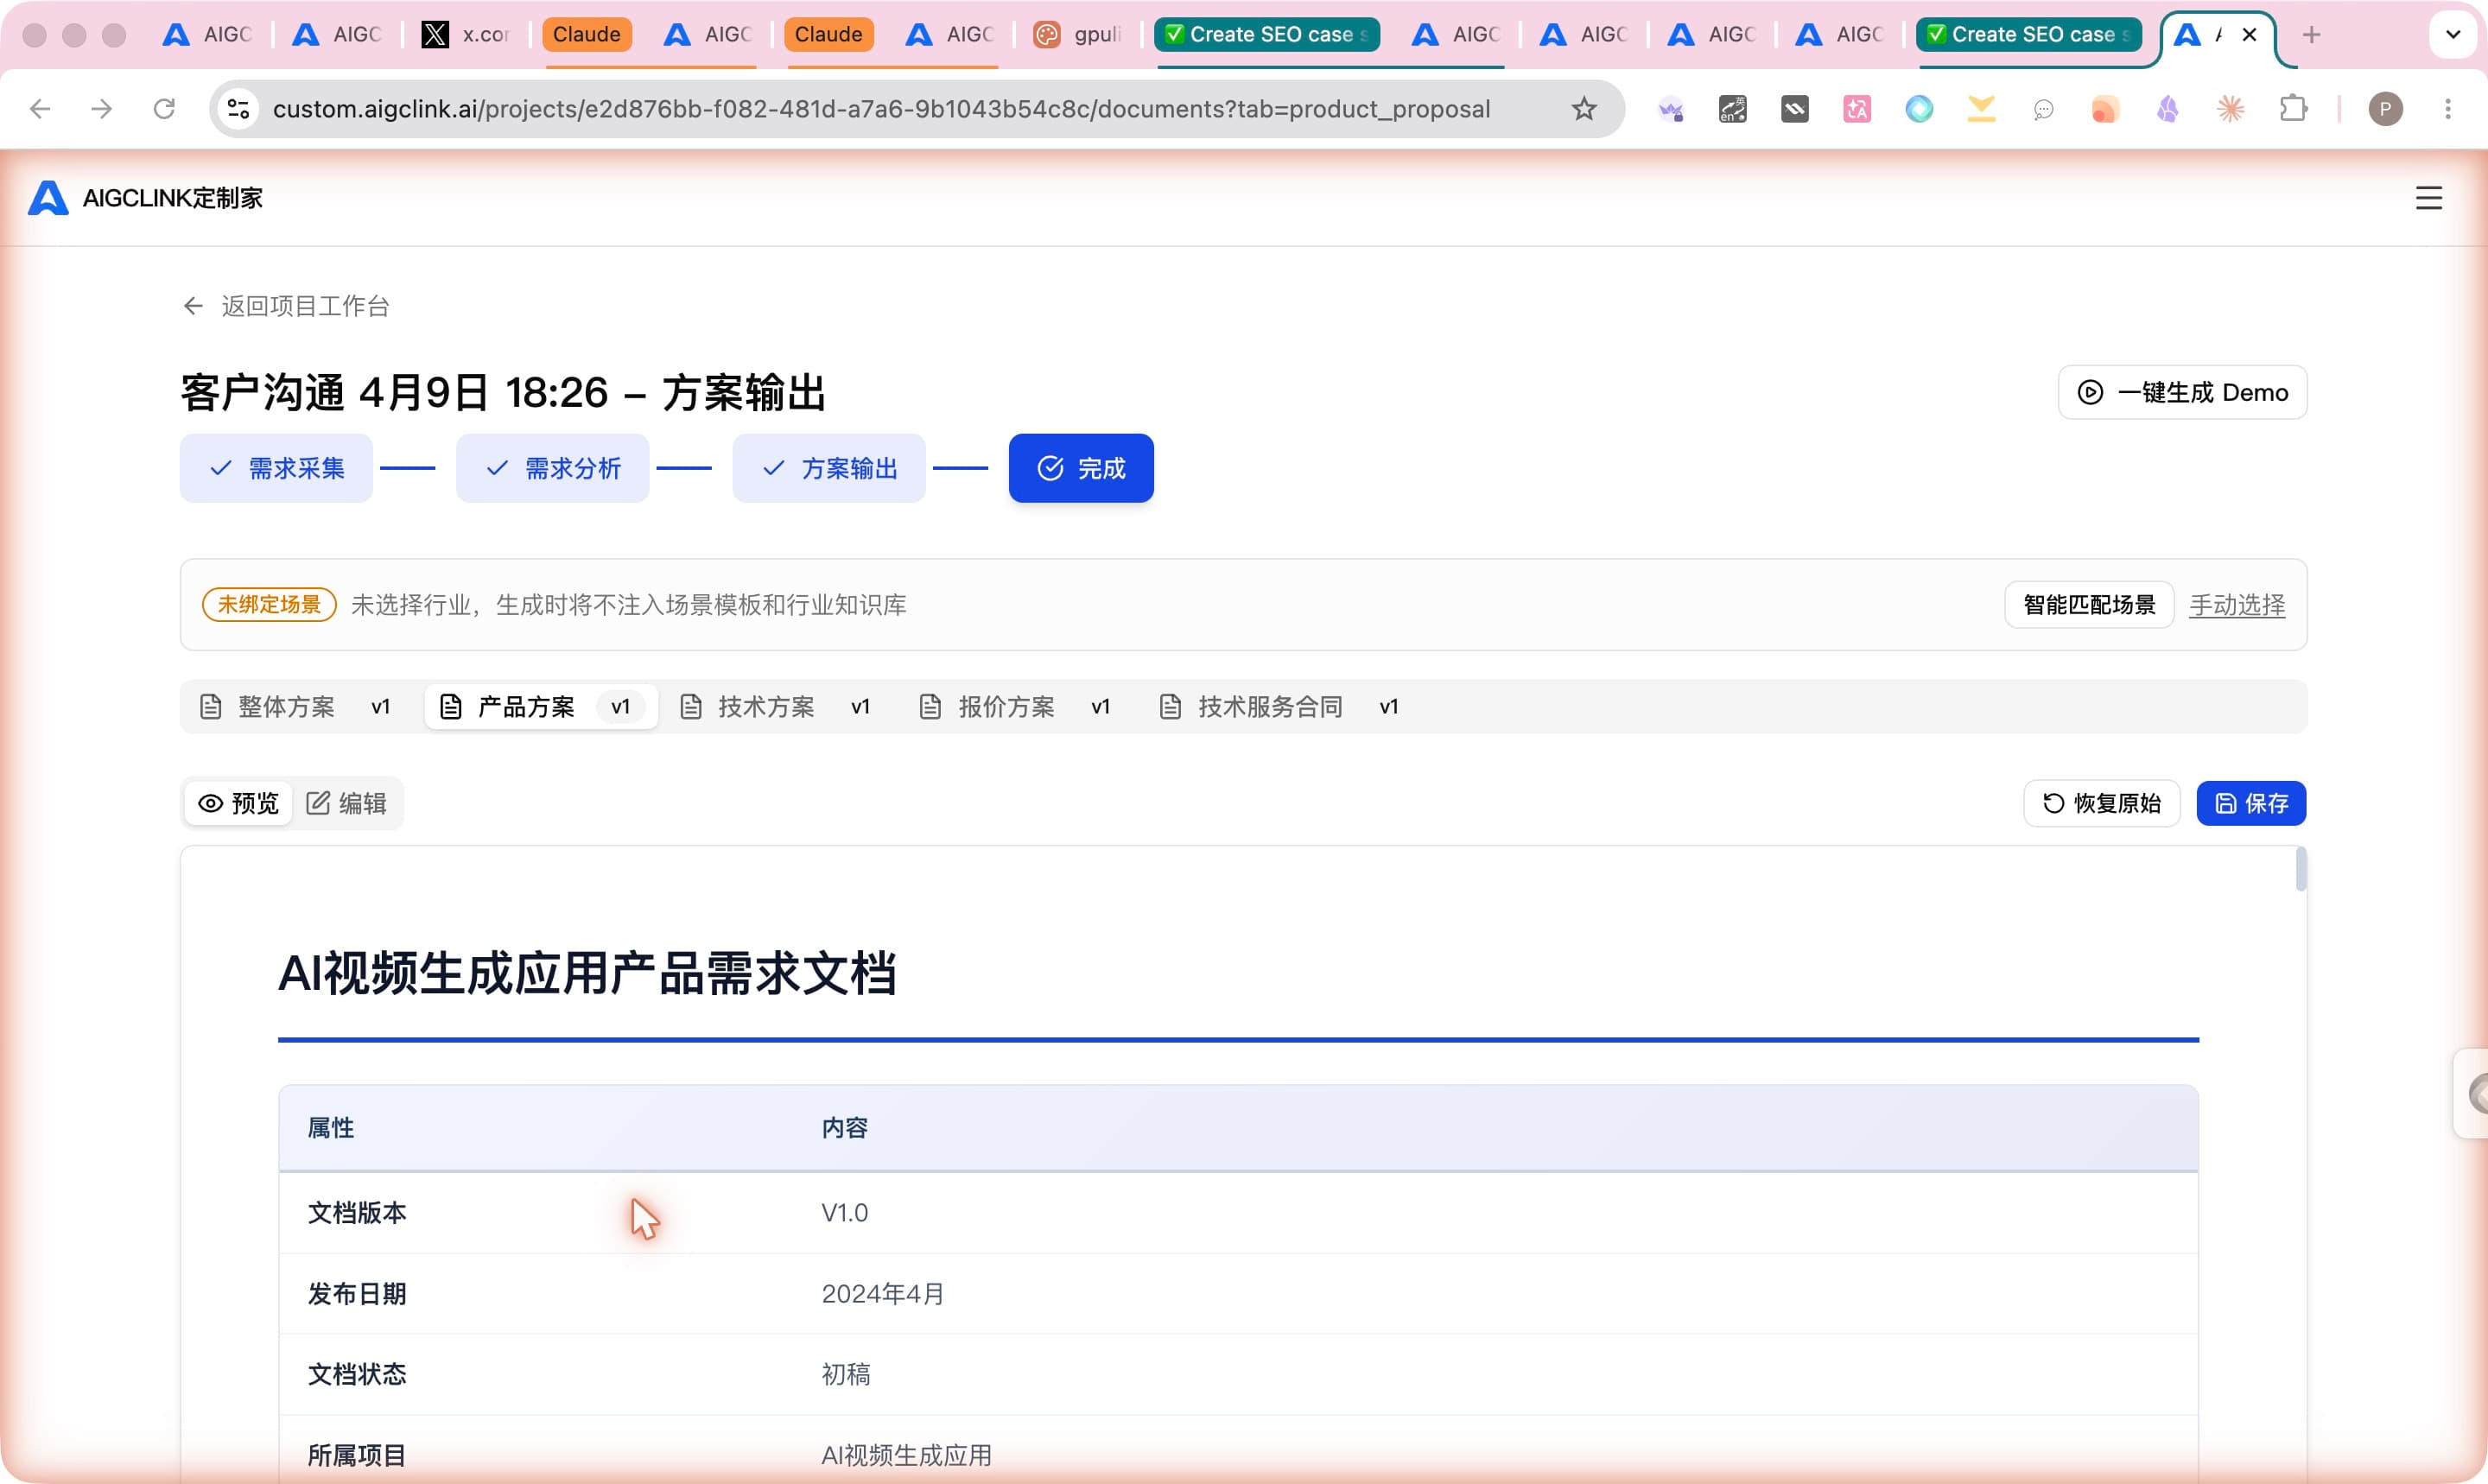Click the 未绑定场景 badge
The width and height of the screenshot is (2488, 1484).
tap(269, 605)
